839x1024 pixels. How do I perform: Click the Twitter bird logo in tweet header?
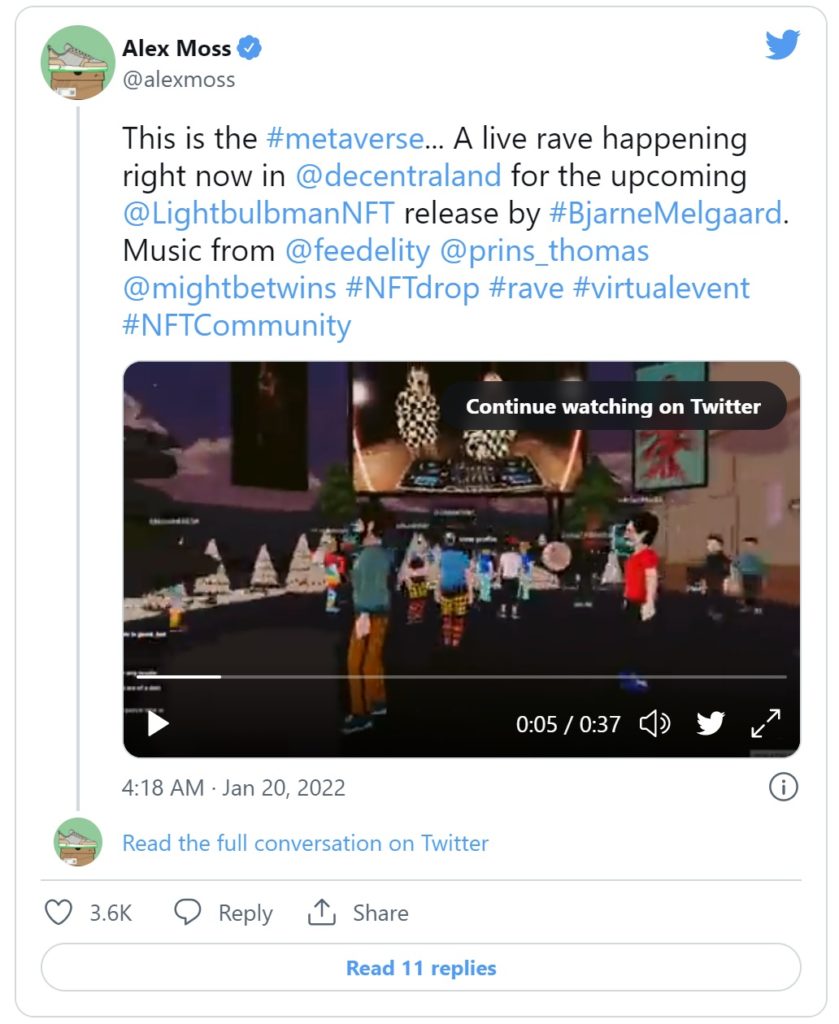click(782, 46)
